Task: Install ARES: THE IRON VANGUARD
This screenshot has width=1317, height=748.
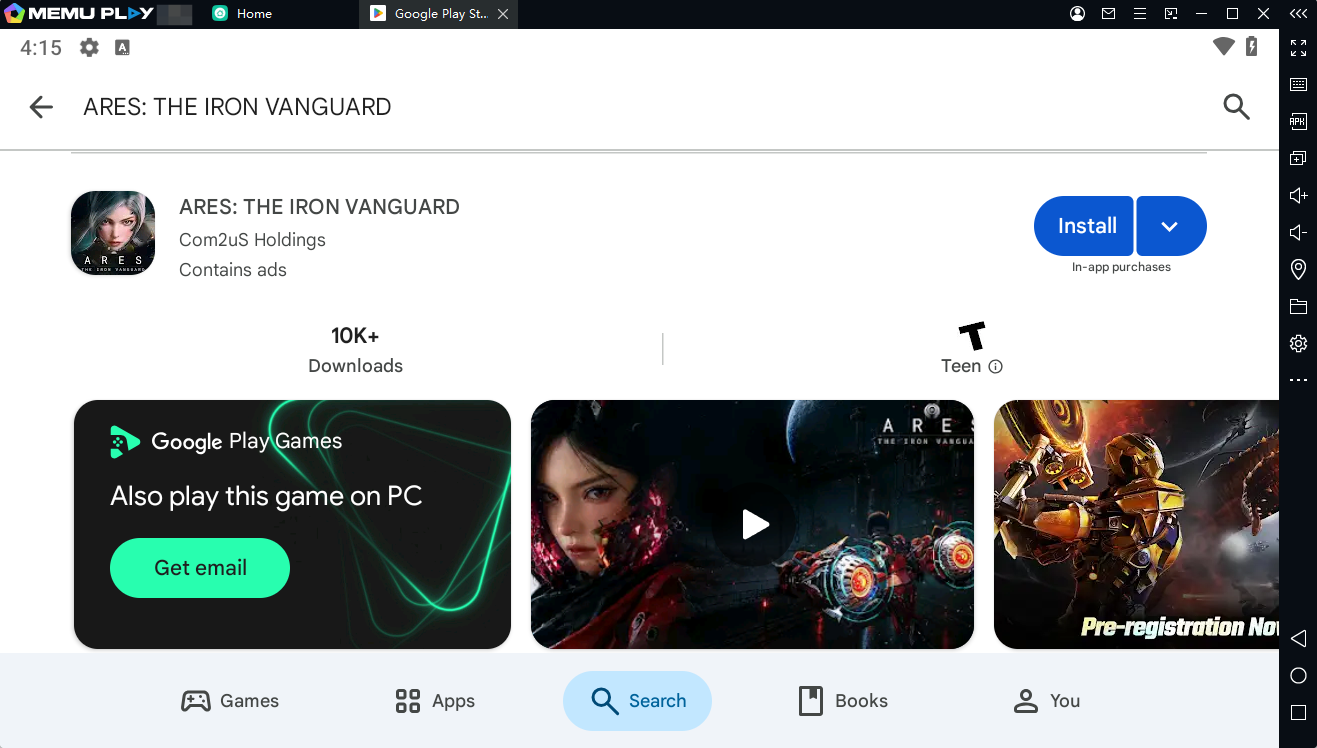Action: 1084,226
